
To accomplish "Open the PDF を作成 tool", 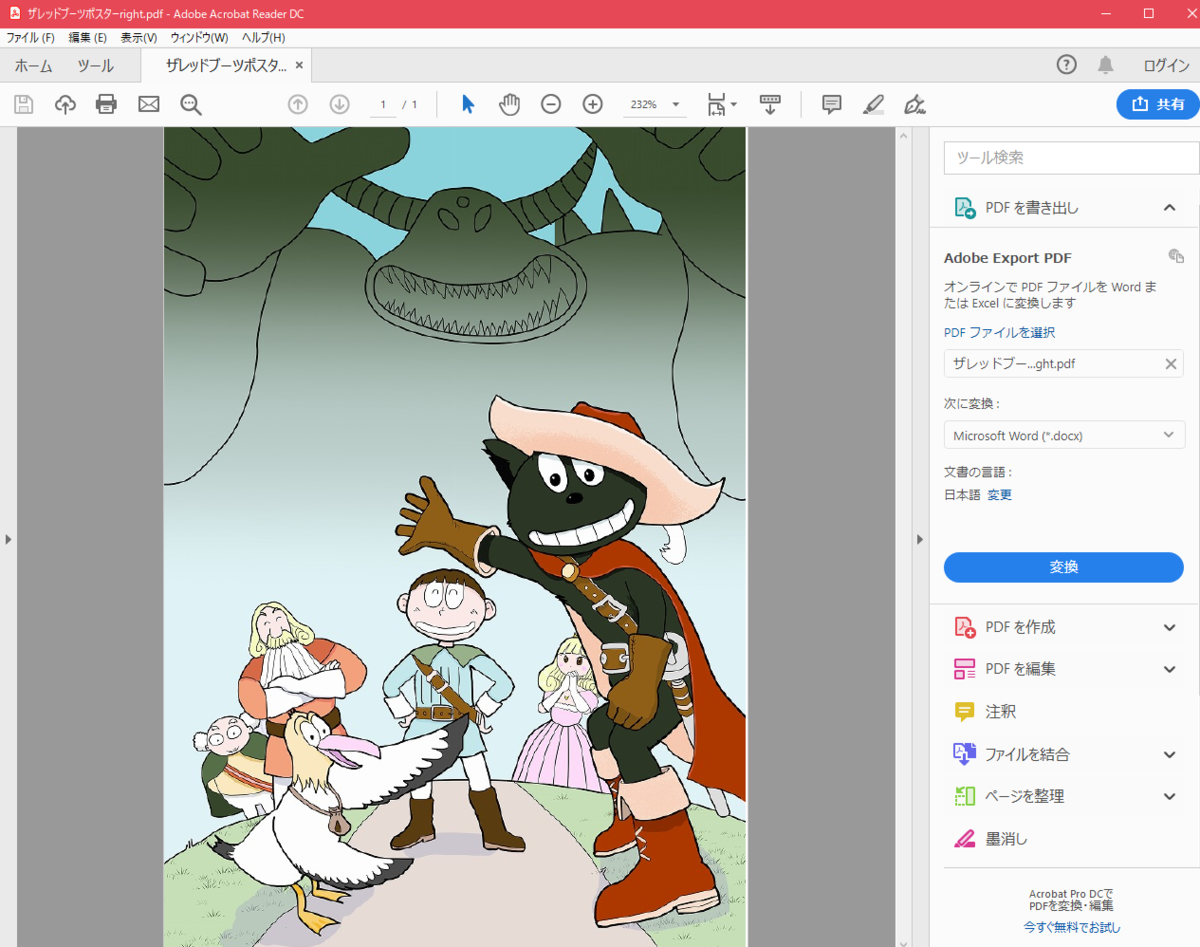I will 1020,627.
